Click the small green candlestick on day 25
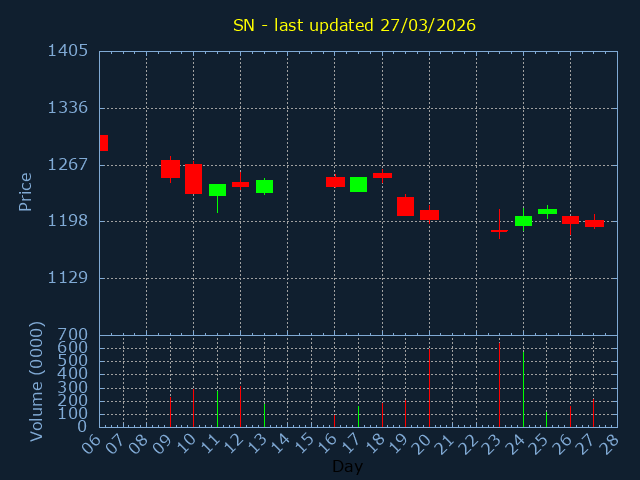The height and width of the screenshot is (480, 640). point(547,211)
